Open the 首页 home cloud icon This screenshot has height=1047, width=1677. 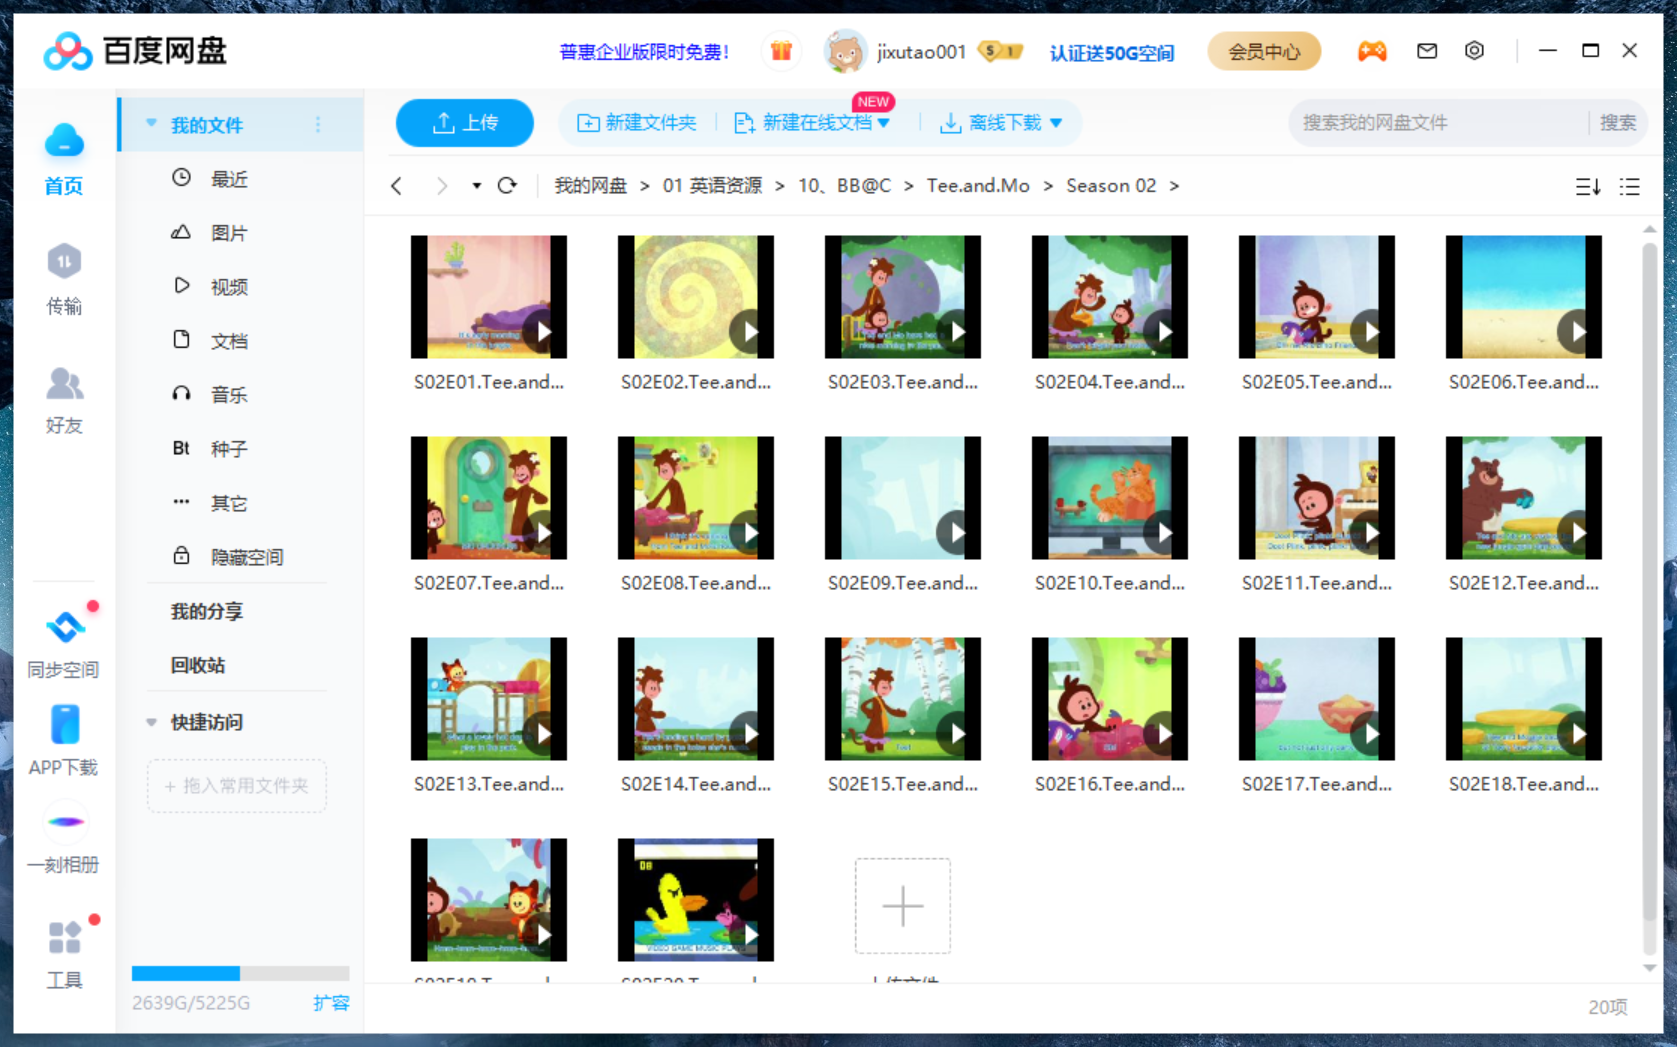[x=64, y=141]
